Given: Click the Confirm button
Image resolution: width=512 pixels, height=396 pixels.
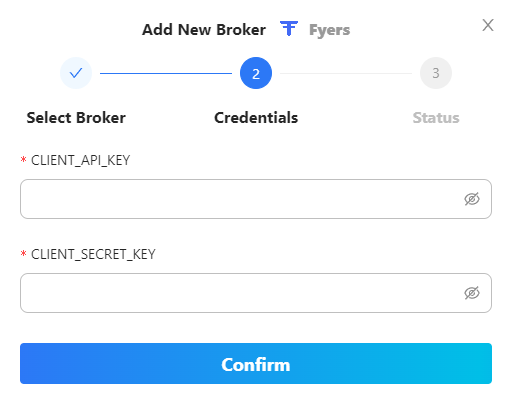Looking at the screenshot, I should click(256, 363).
